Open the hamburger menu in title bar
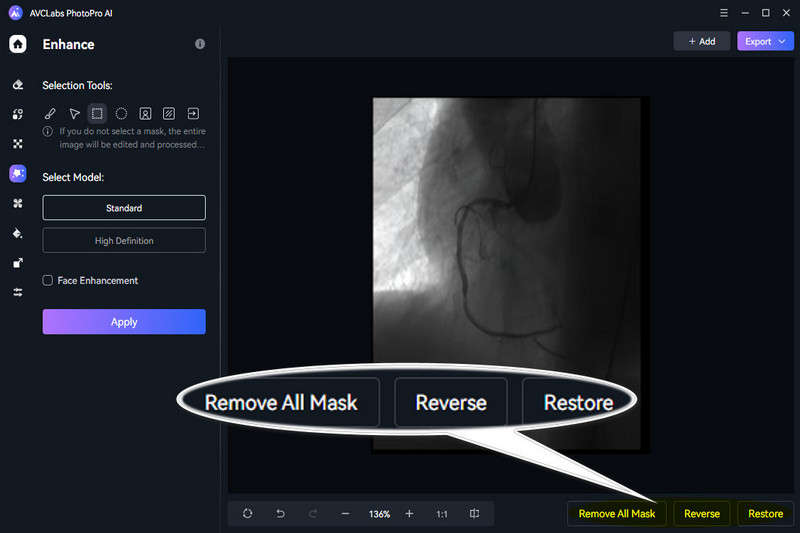Image resolution: width=800 pixels, height=533 pixels. 723,13
